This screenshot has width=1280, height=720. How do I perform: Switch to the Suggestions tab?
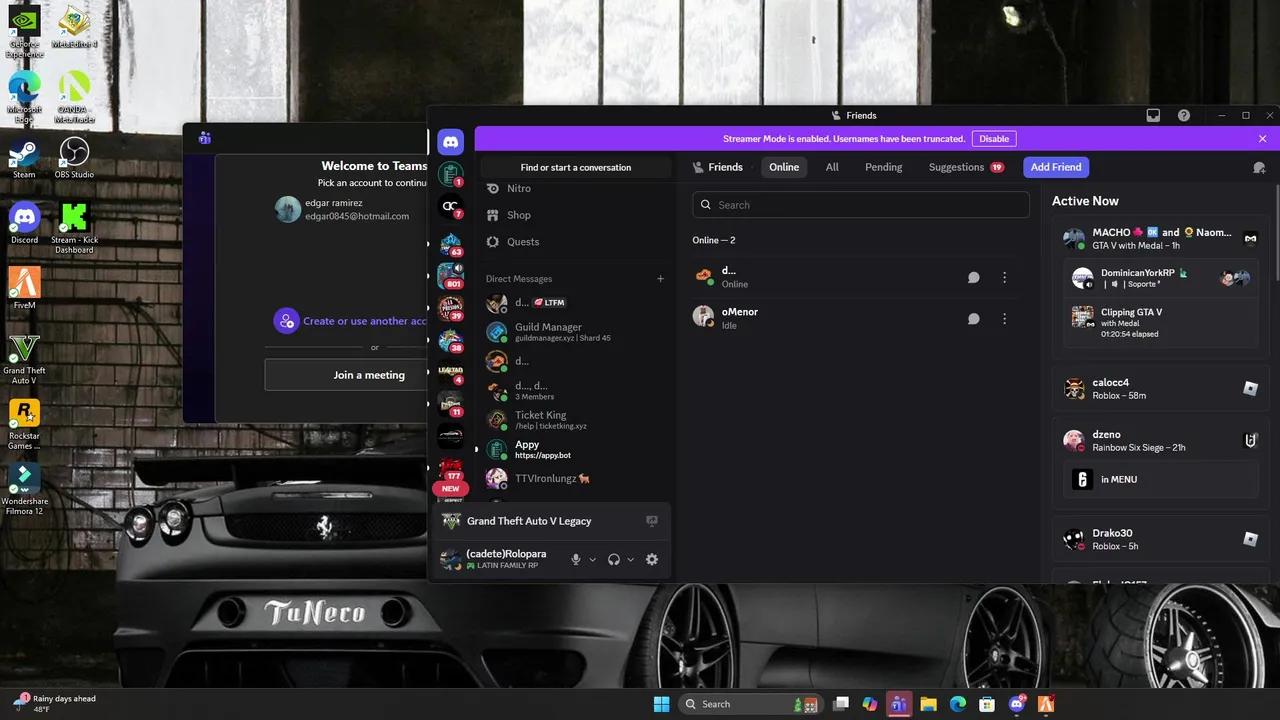966,167
